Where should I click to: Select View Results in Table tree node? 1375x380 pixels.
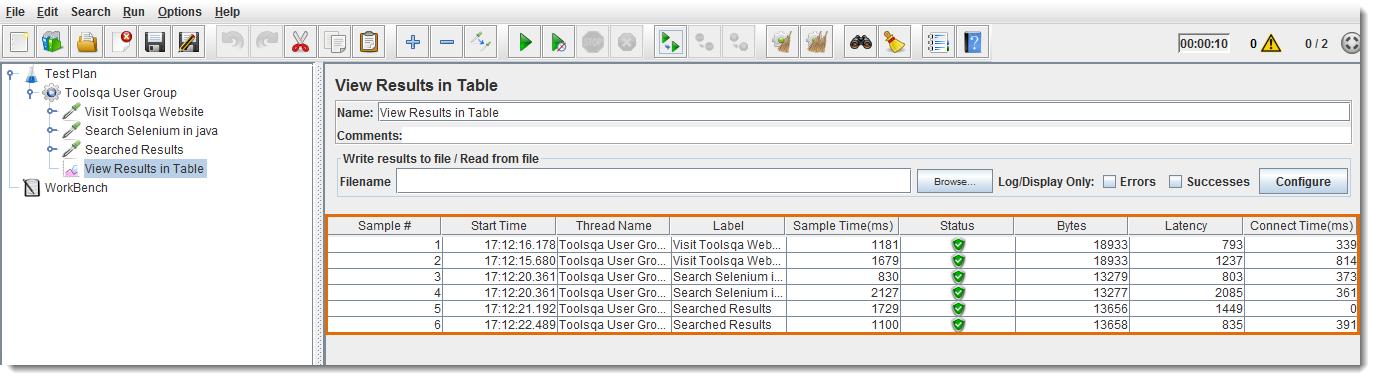[x=144, y=168]
